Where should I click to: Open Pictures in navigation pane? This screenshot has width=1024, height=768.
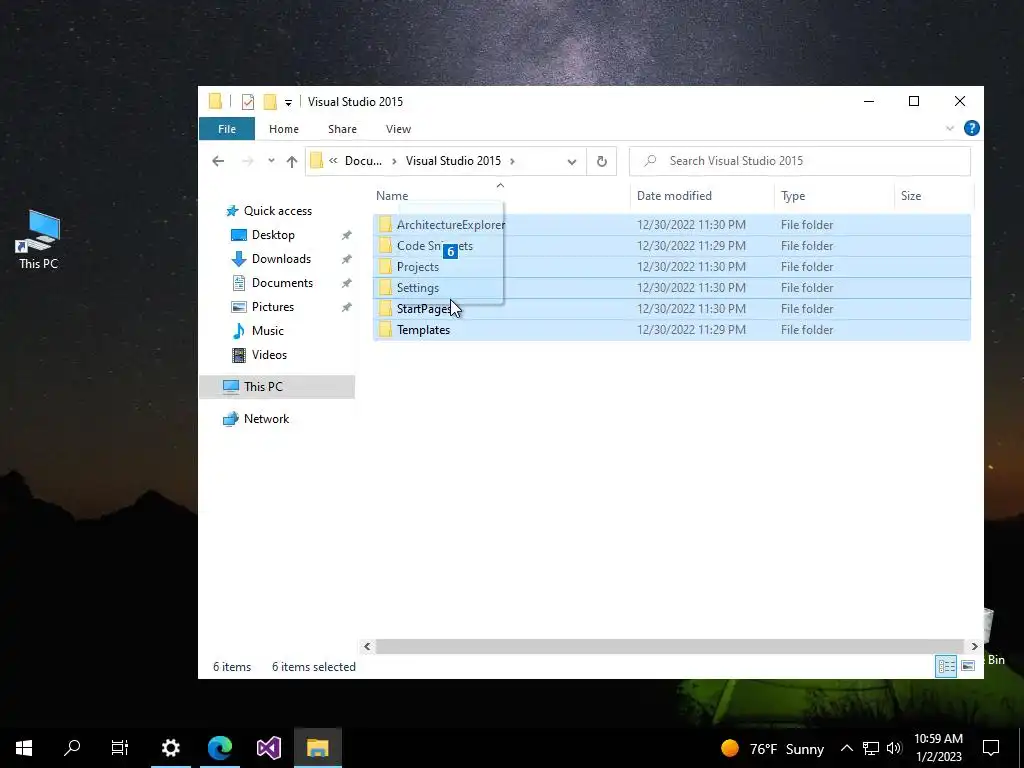(273, 307)
